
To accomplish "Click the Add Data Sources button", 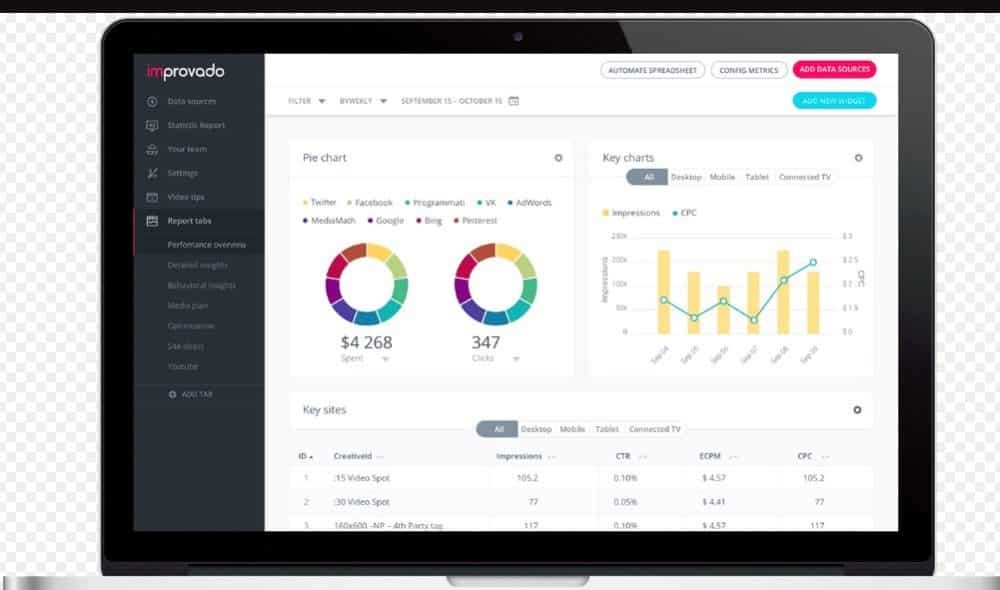I will coord(834,70).
